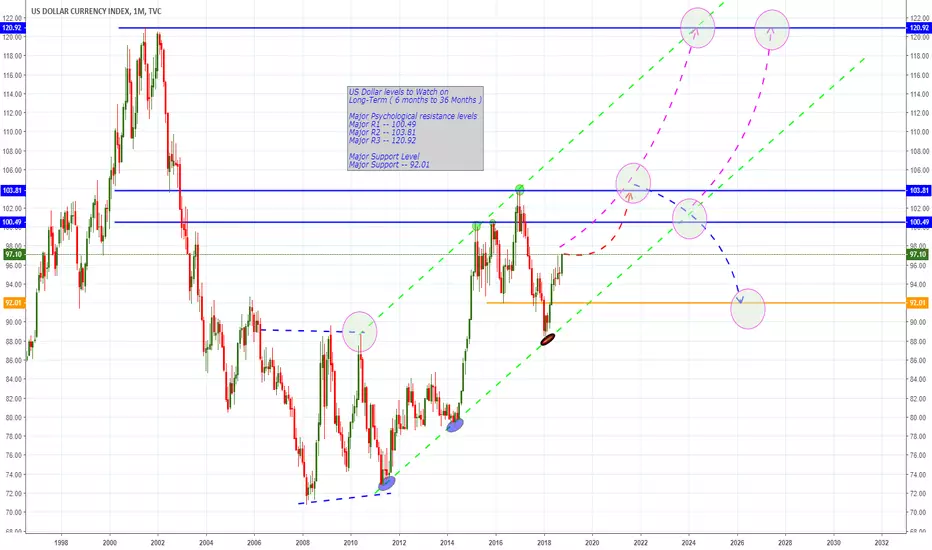The image size is (932, 550).
Task: Select the blue ellipse marker near the 2014 low
Action: click(455, 425)
